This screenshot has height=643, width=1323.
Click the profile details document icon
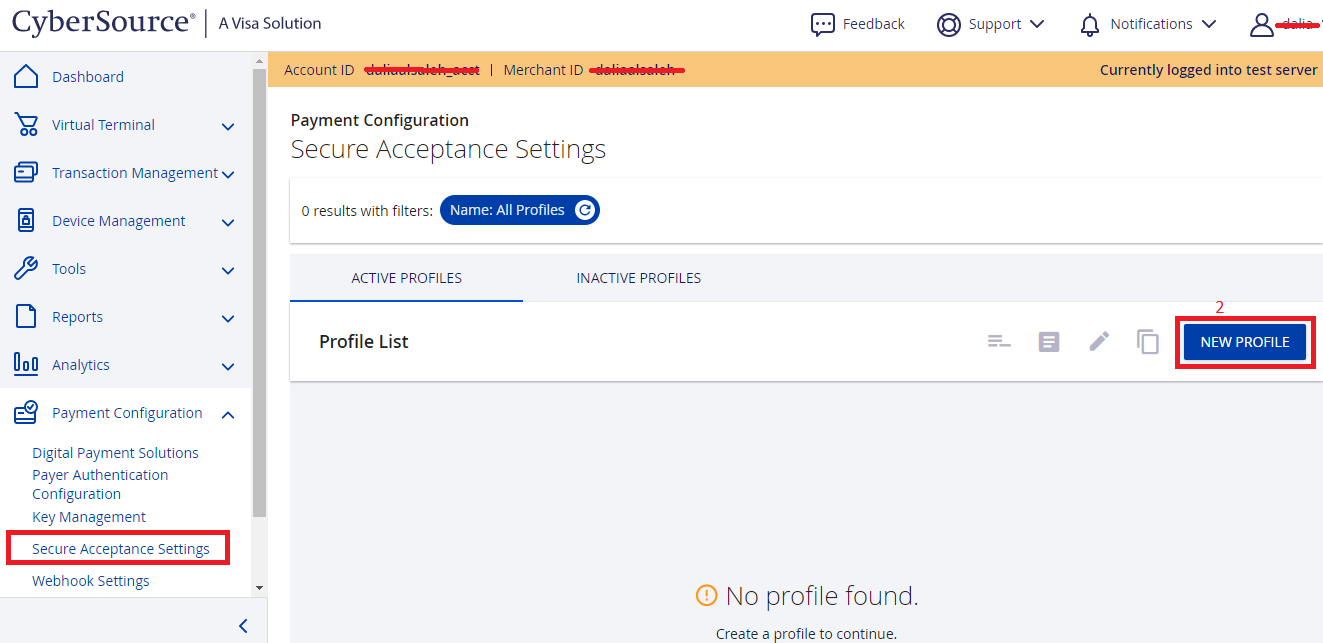click(x=1049, y=342)
